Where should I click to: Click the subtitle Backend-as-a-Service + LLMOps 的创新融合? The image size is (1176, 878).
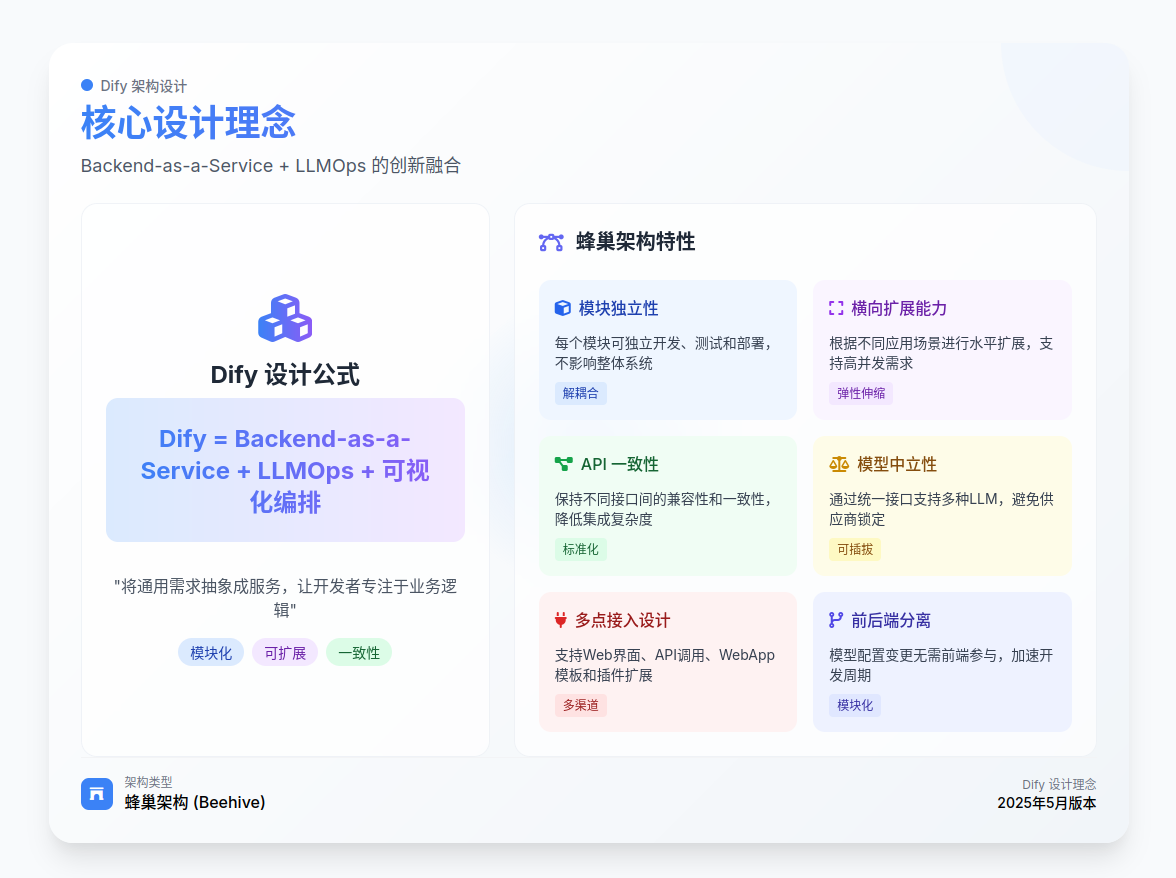click(x=271, y=165)
